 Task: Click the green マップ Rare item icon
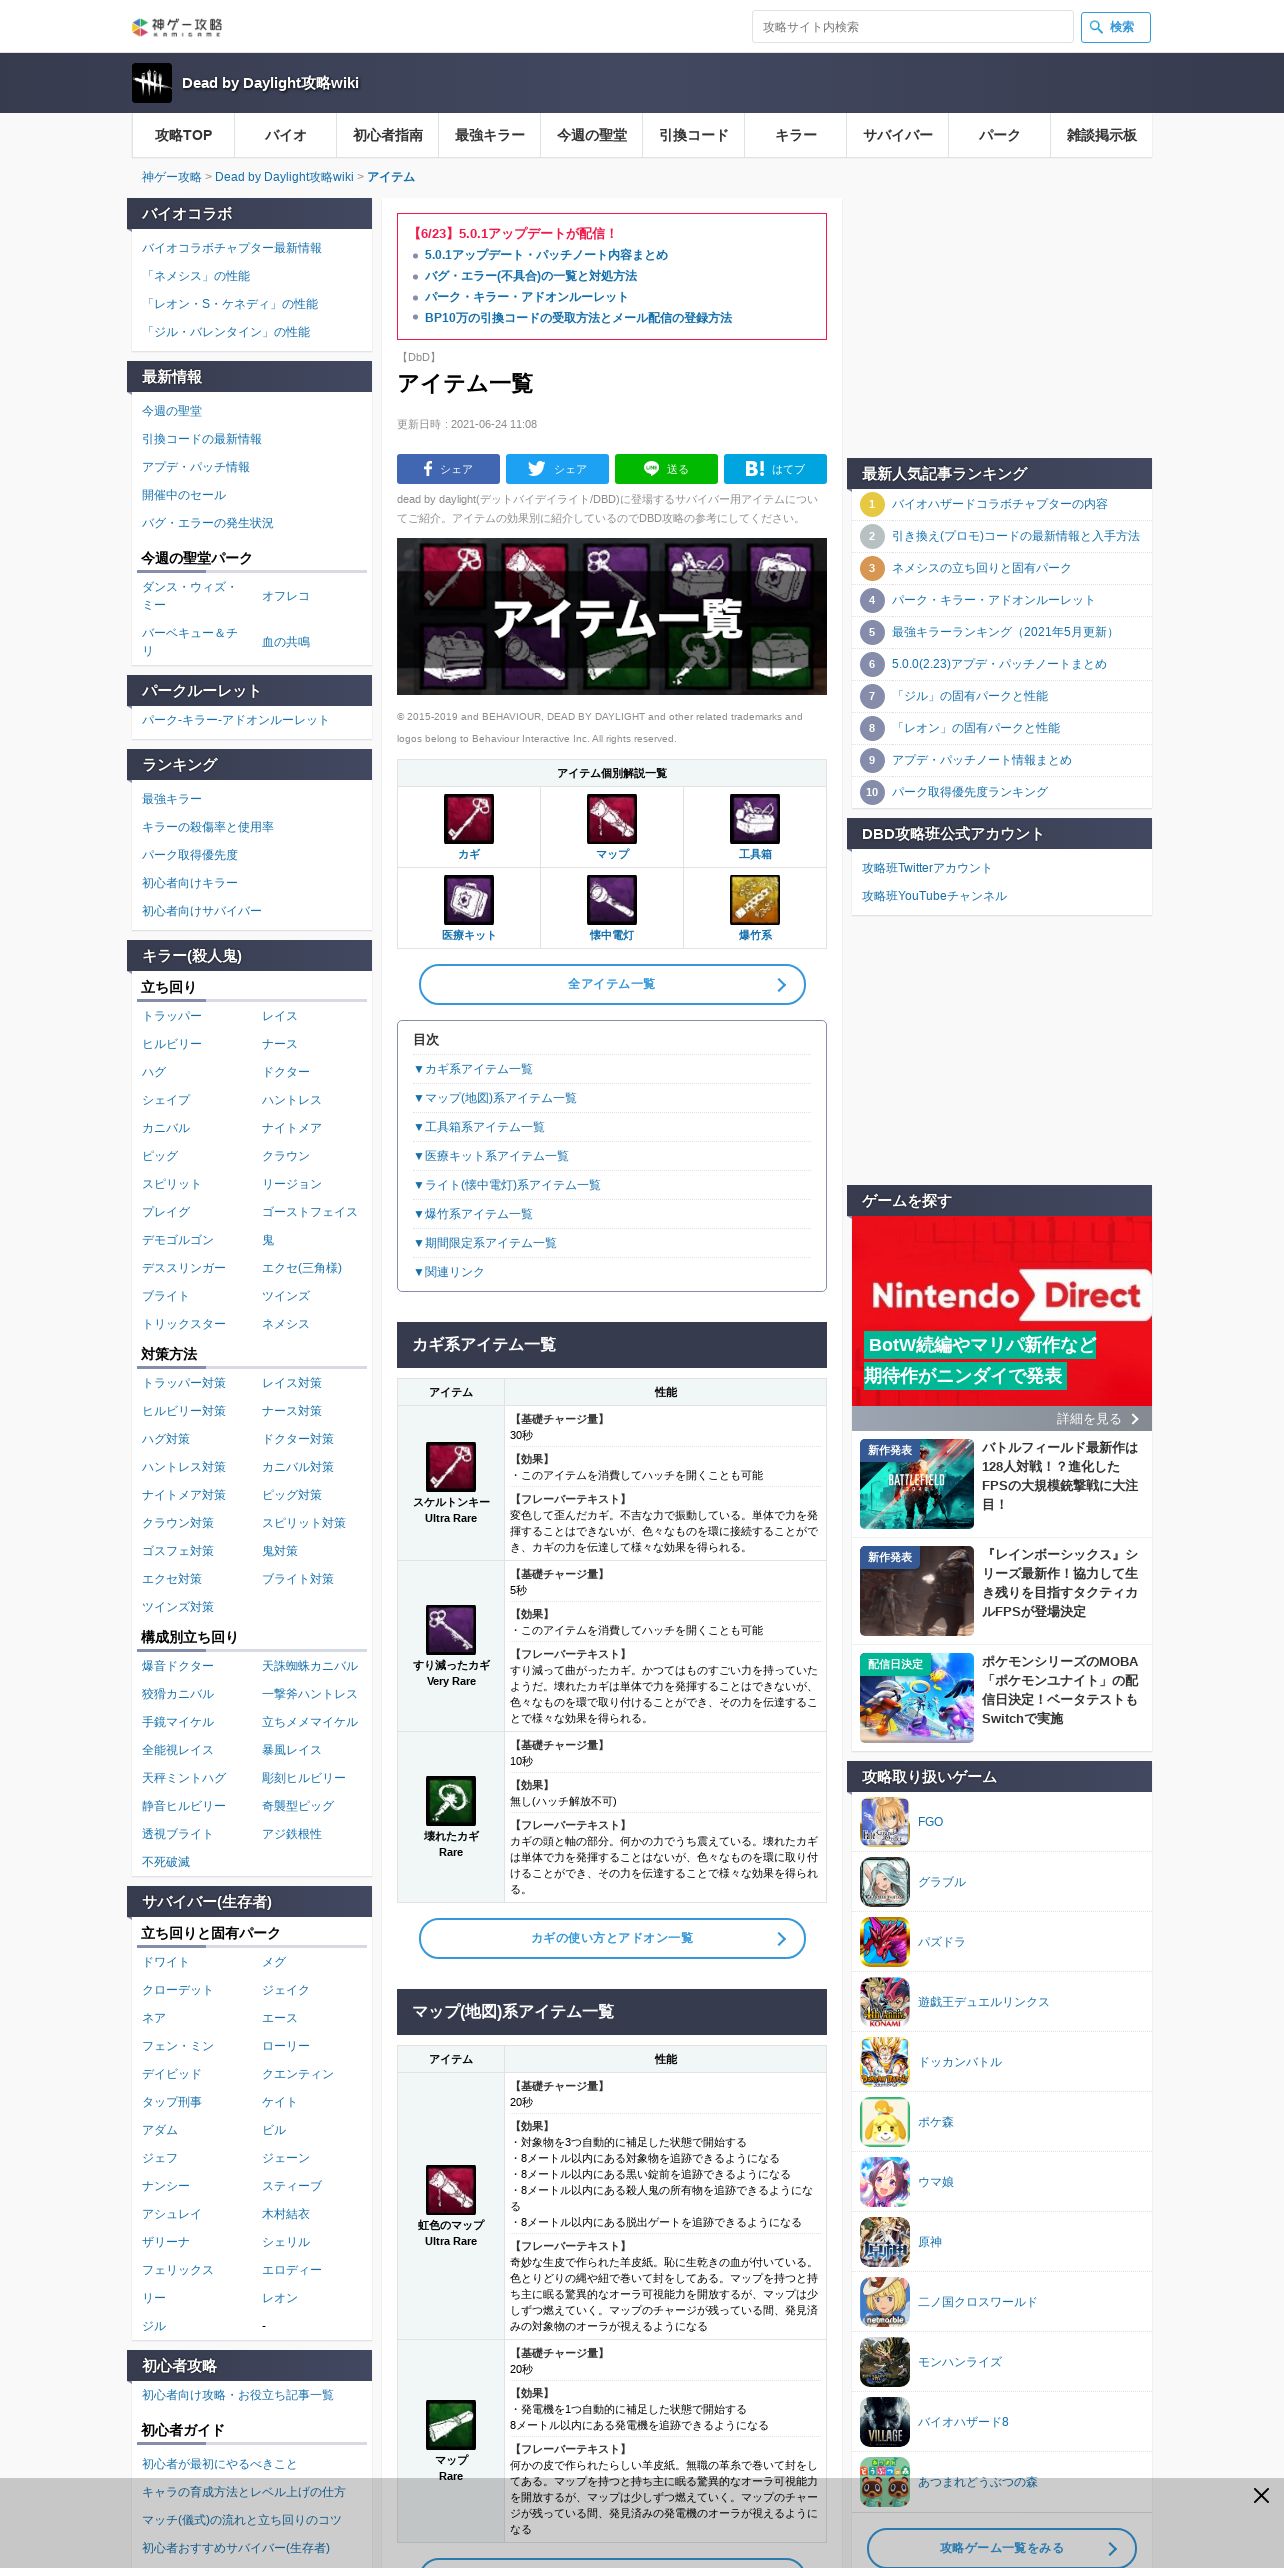[451, 2424]
